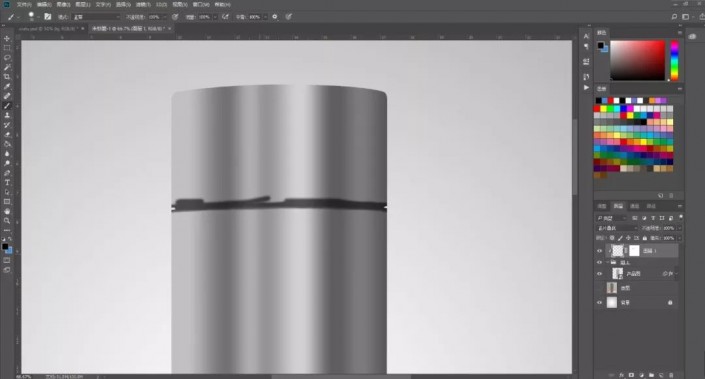This screenshot has height=379, width=705.
Task: Toggle Quick Mask mode in the toolbox
Action: click(7, 260)
